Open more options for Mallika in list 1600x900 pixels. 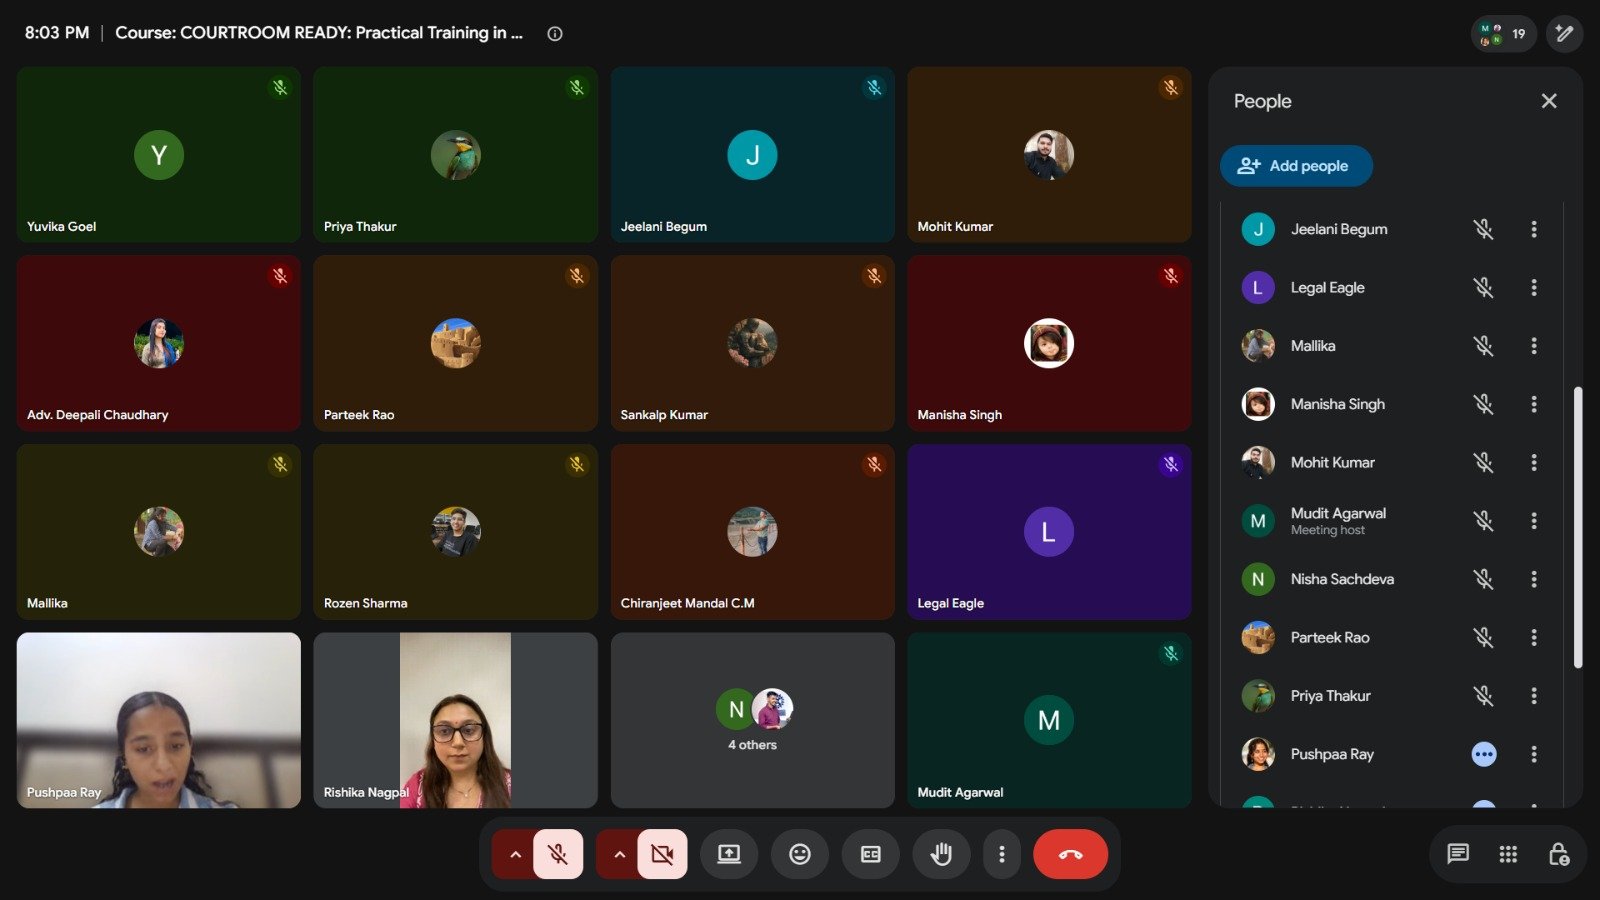(x=1533, y=346)
